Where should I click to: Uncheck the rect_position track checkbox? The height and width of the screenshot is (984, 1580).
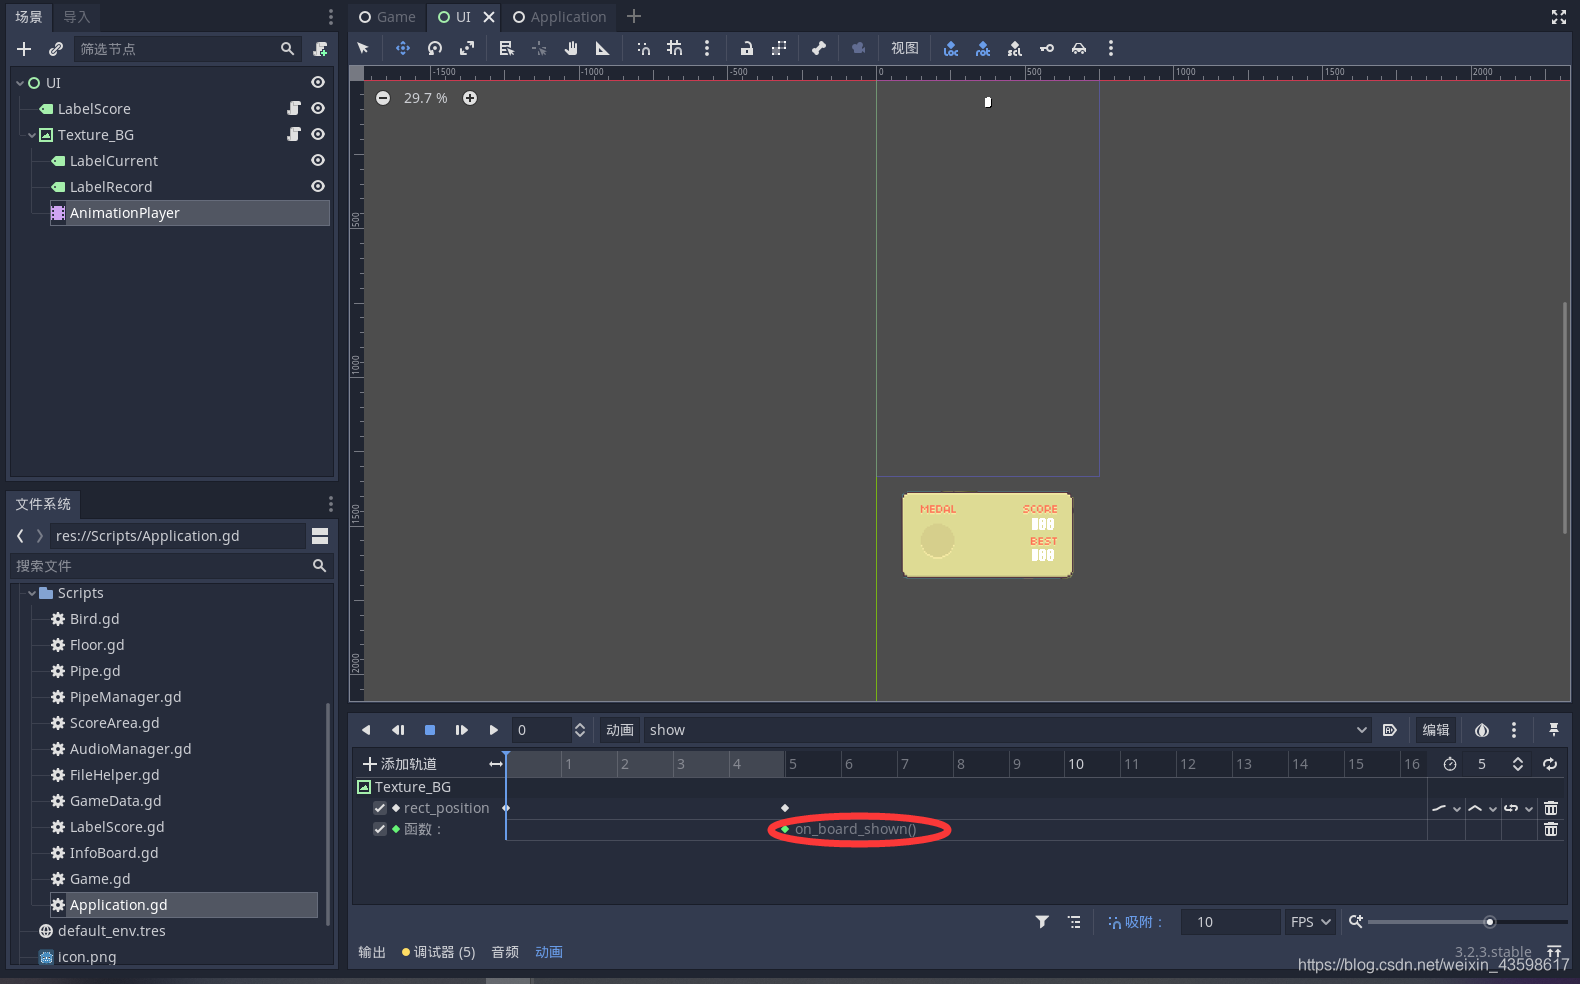click(380, 808)
